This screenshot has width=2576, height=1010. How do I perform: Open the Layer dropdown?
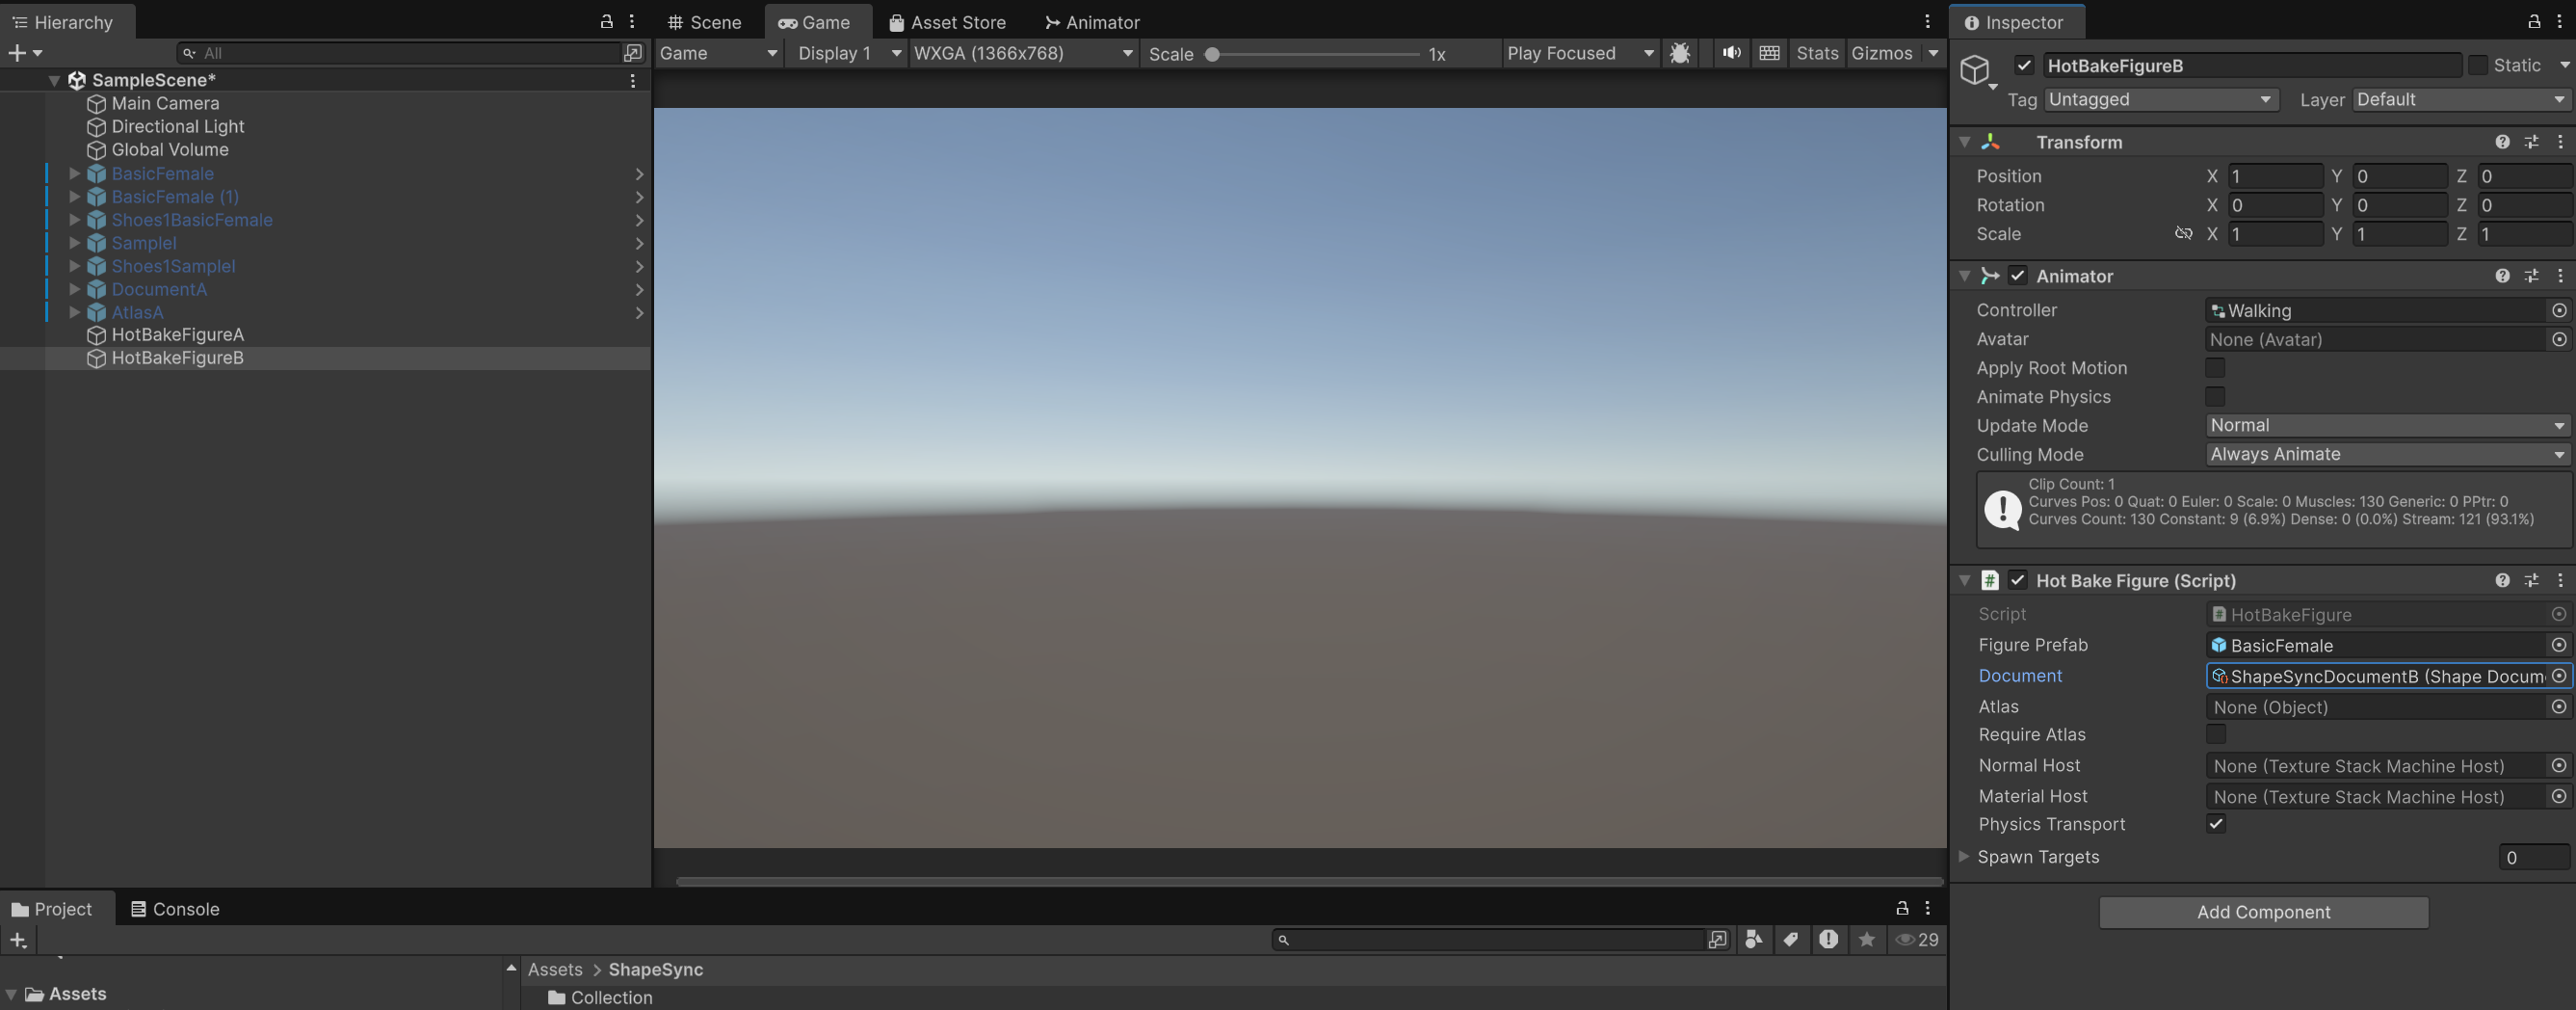pos(2461,99)
